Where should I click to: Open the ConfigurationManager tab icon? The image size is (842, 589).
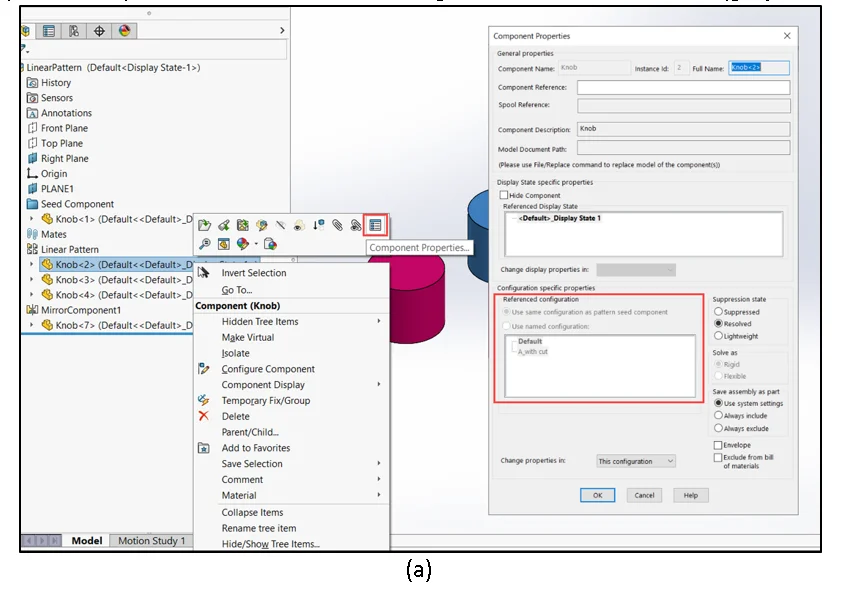click(74, 31)
